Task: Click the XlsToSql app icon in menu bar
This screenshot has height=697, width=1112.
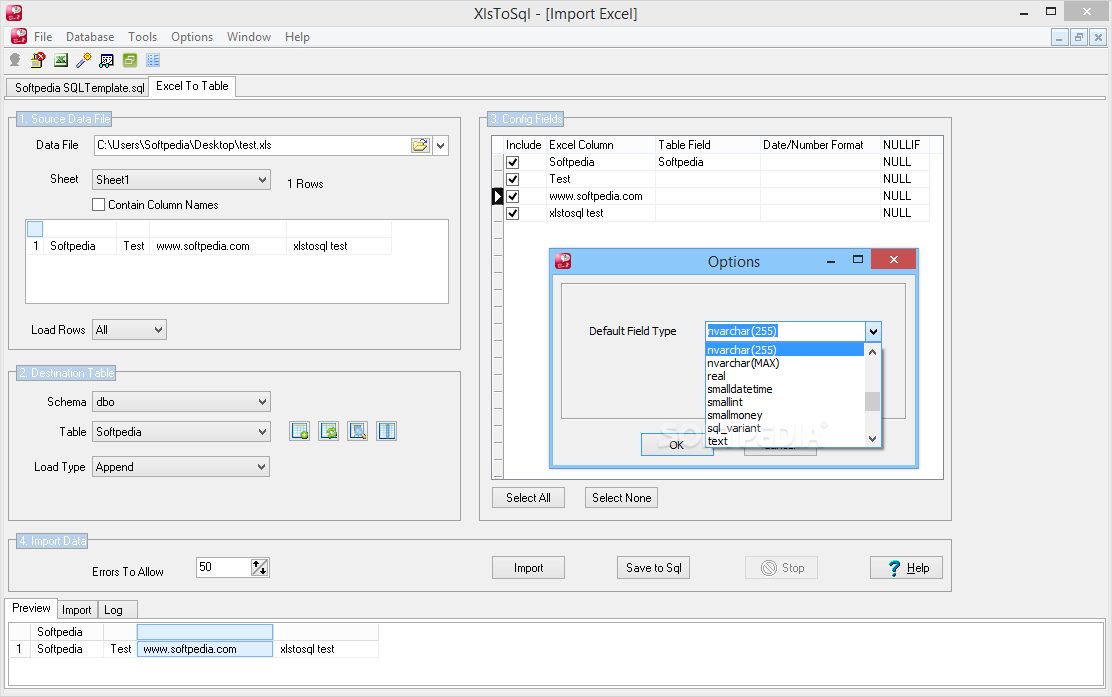Action: click(19, 36)
